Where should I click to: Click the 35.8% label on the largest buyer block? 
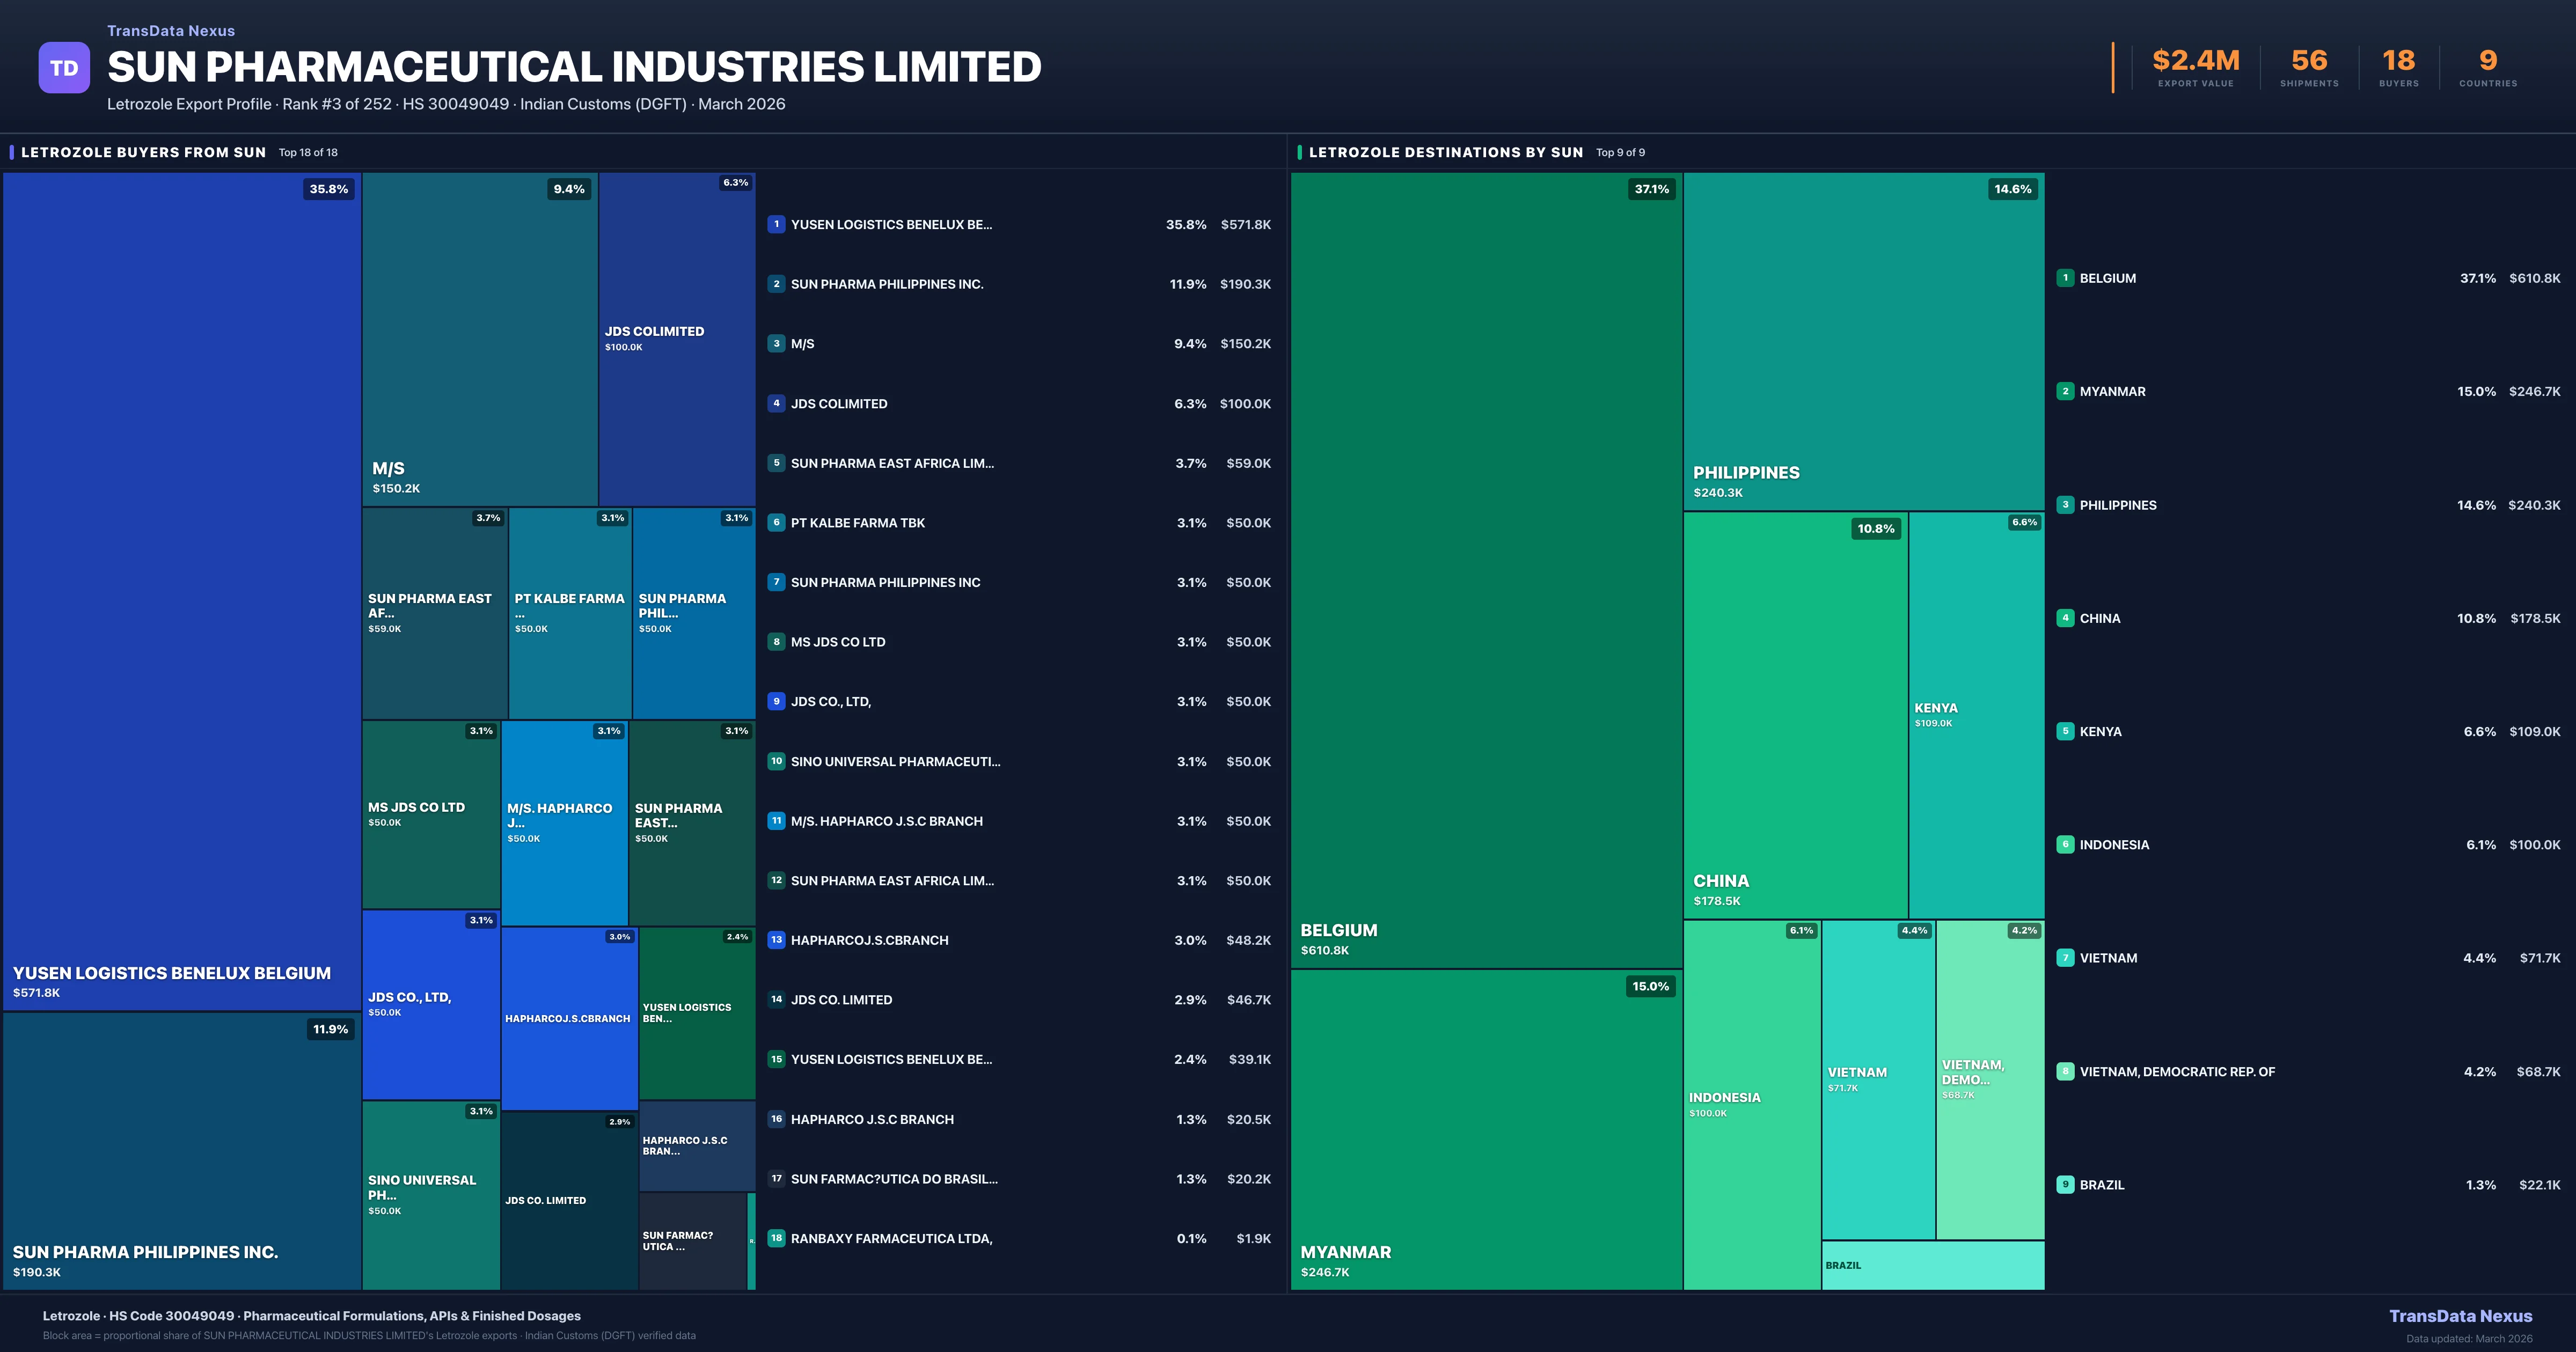pos(328,188)
